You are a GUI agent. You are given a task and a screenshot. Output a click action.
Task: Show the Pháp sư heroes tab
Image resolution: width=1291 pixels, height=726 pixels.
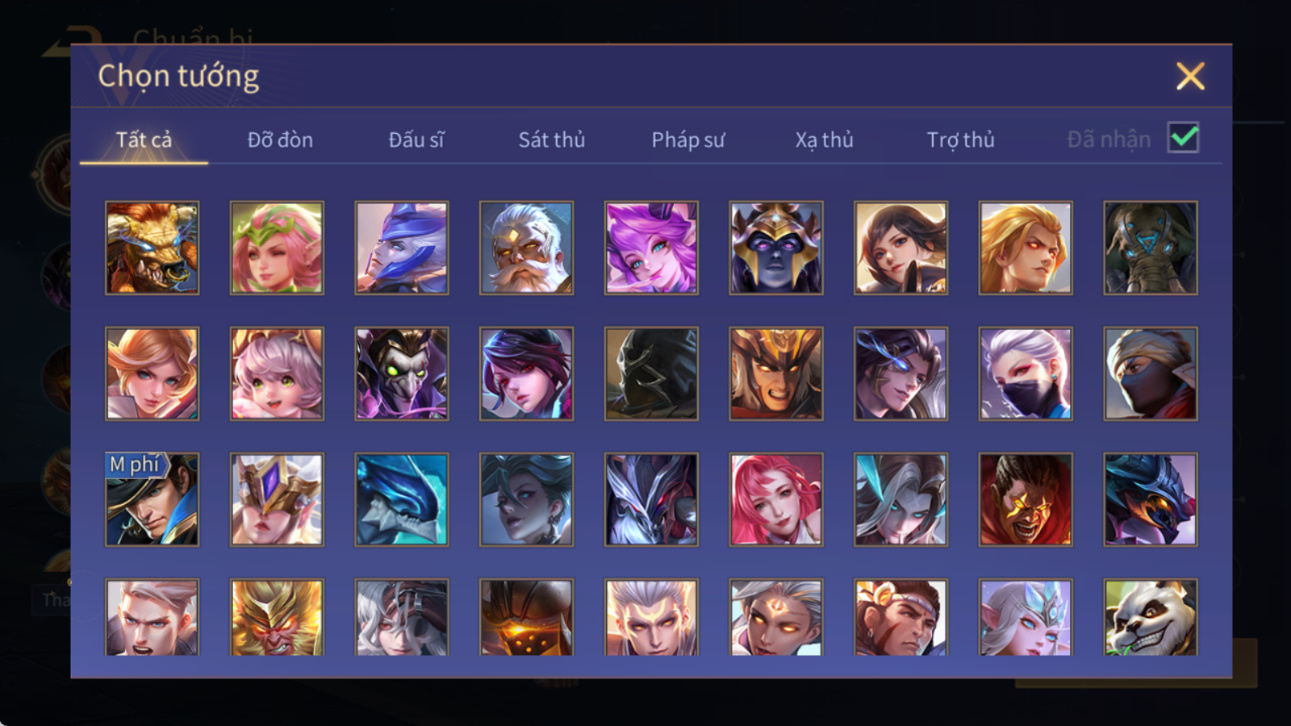688,140
